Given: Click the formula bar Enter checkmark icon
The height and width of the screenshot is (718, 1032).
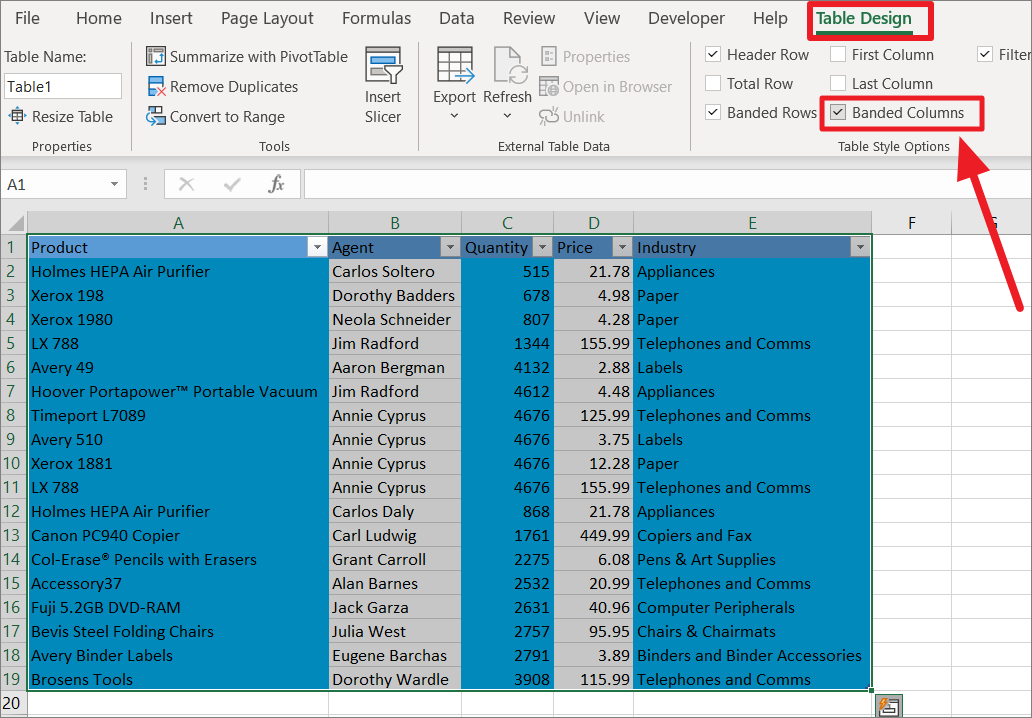Looking at the screenshot, I should (232, 184).
